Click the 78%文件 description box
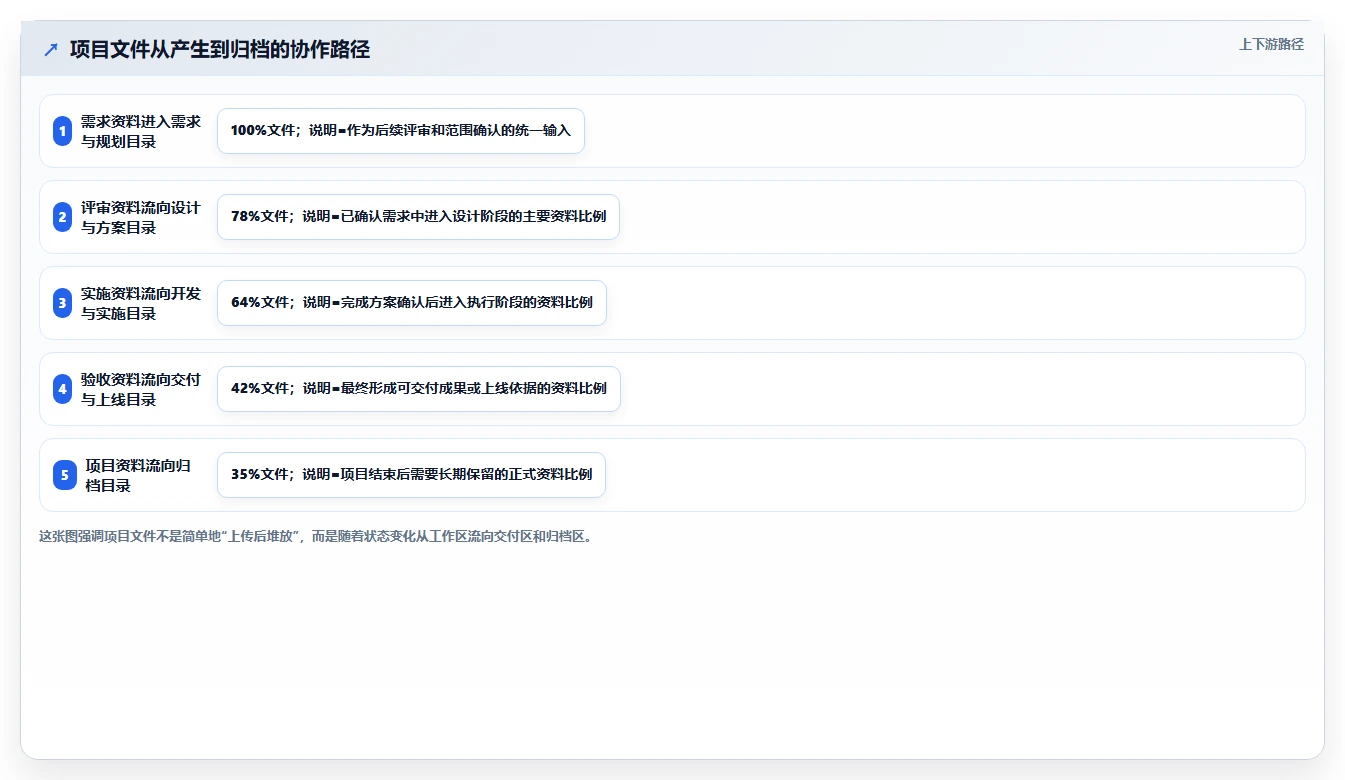Viewport: 1345px width, 780px height. pyautogui.click(x=419, y=217)
